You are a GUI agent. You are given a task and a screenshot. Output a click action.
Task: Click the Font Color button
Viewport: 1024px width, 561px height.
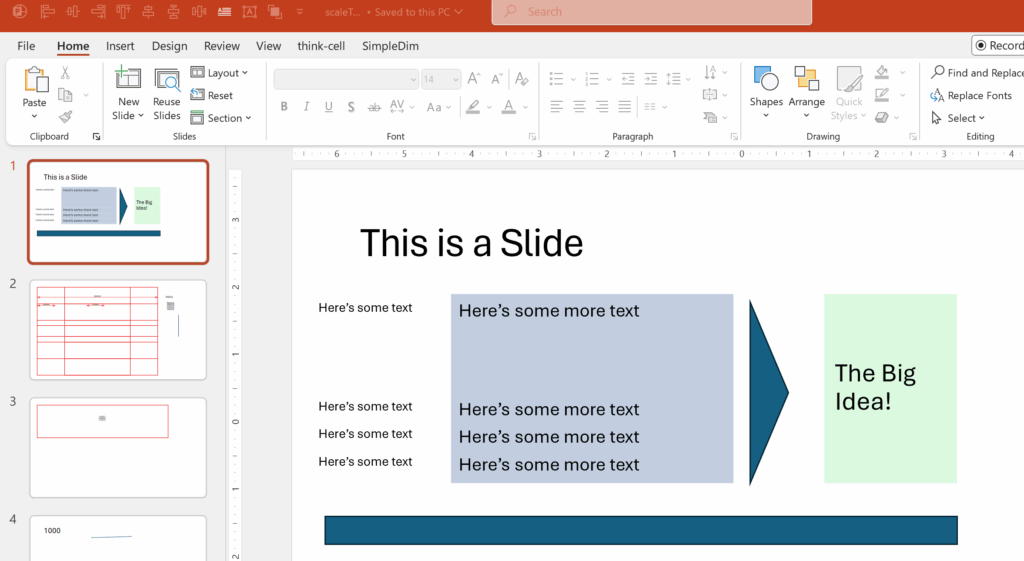[x=509, y=107]
